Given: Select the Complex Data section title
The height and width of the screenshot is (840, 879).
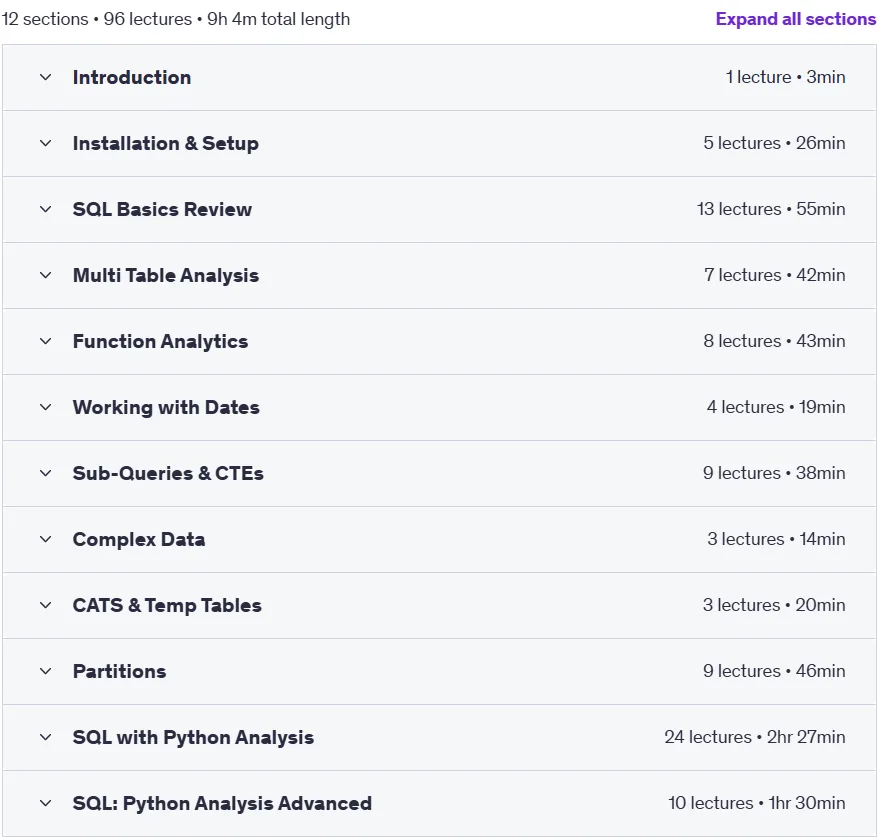Looking at the screenshot, I should pos(138,539).
